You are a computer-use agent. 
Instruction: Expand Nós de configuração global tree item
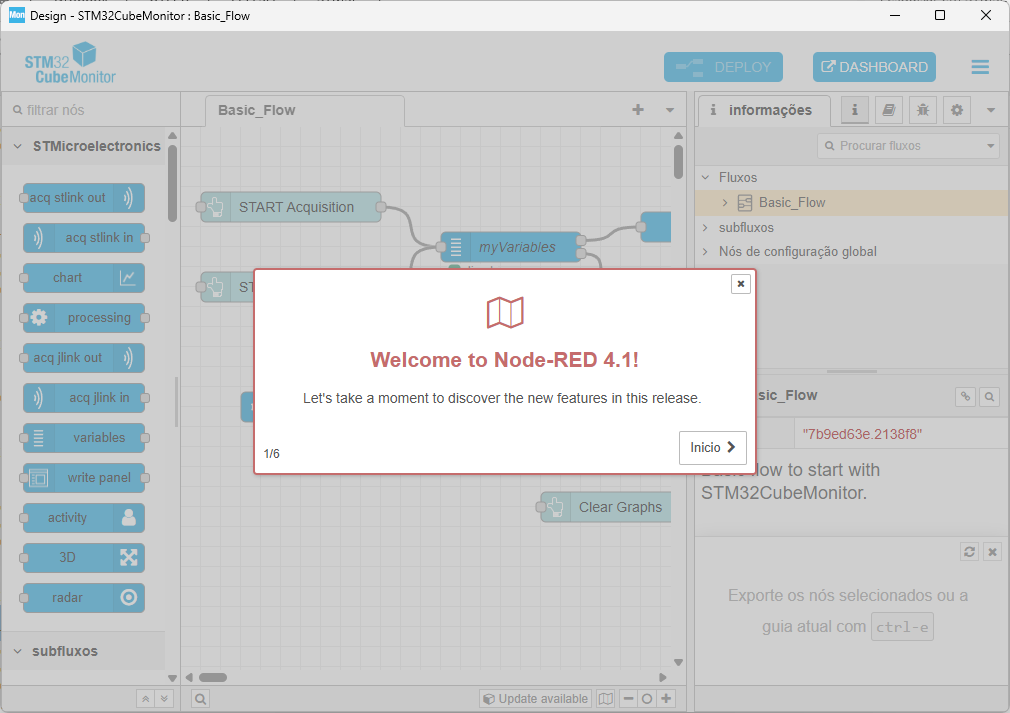pyautogui.click(x=705, y=252)
